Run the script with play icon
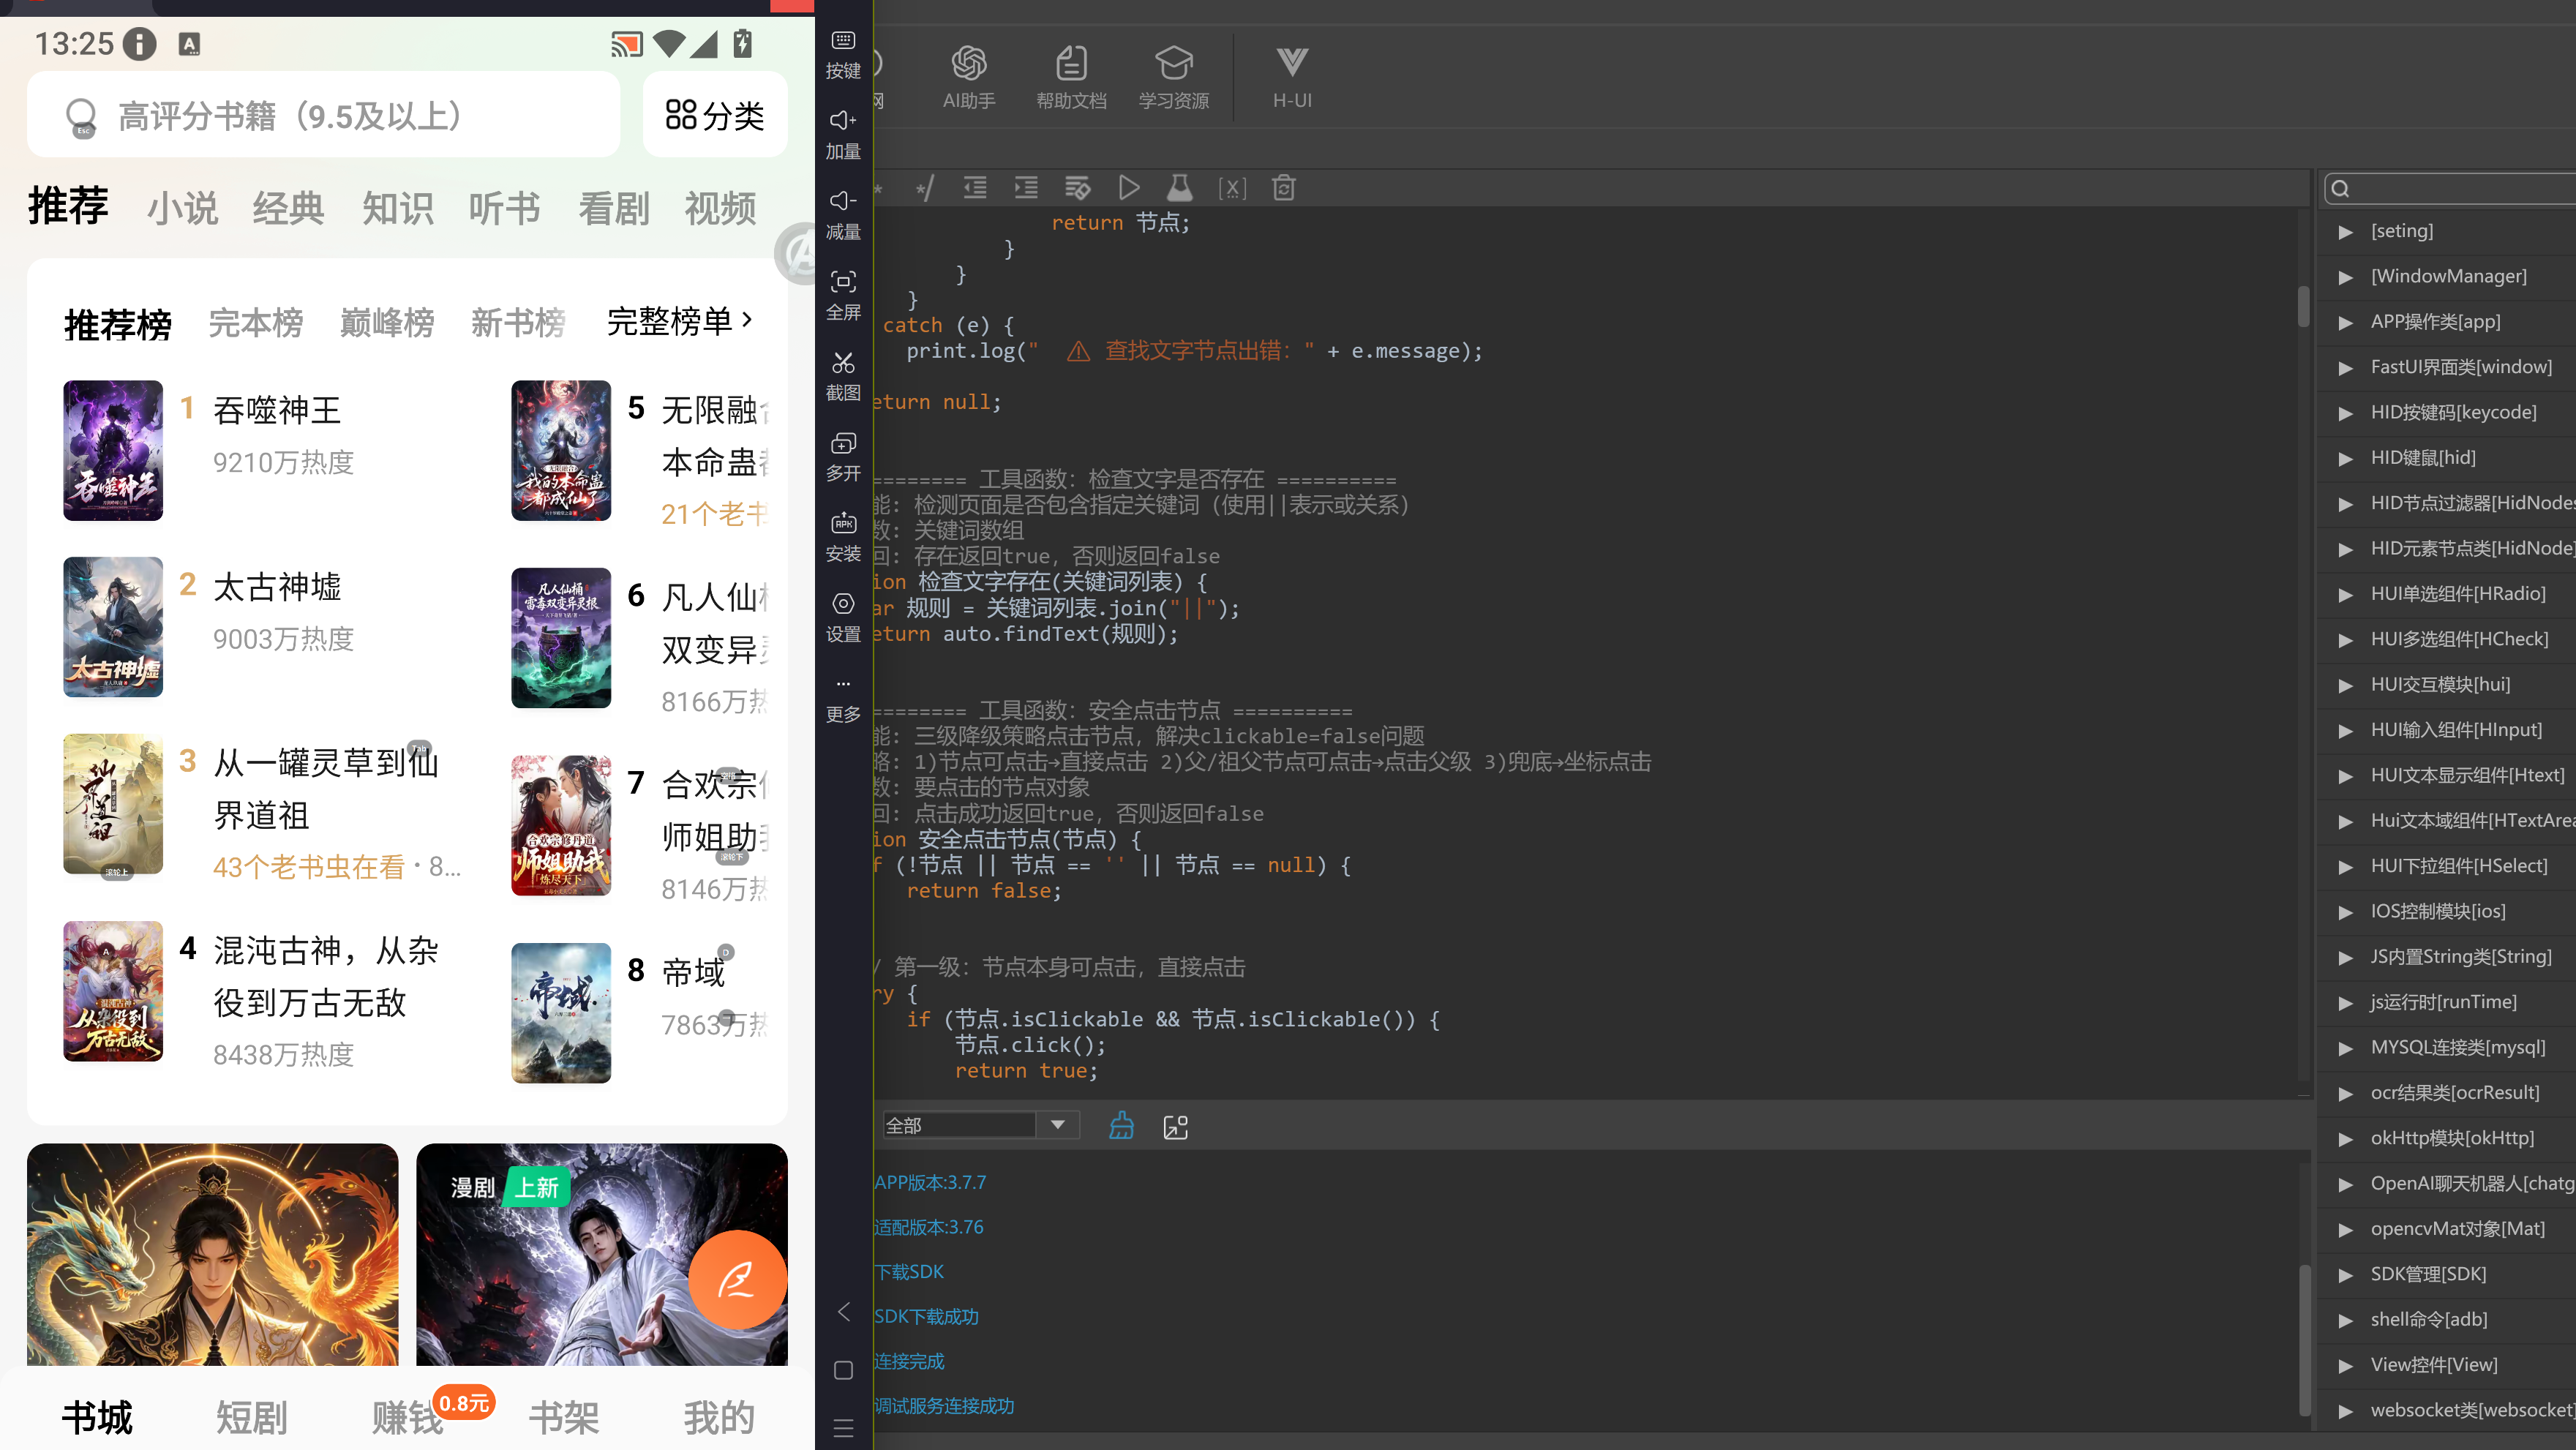Image resolution: width=2576 pixels, height=1450 pixels. [1129, 188]
